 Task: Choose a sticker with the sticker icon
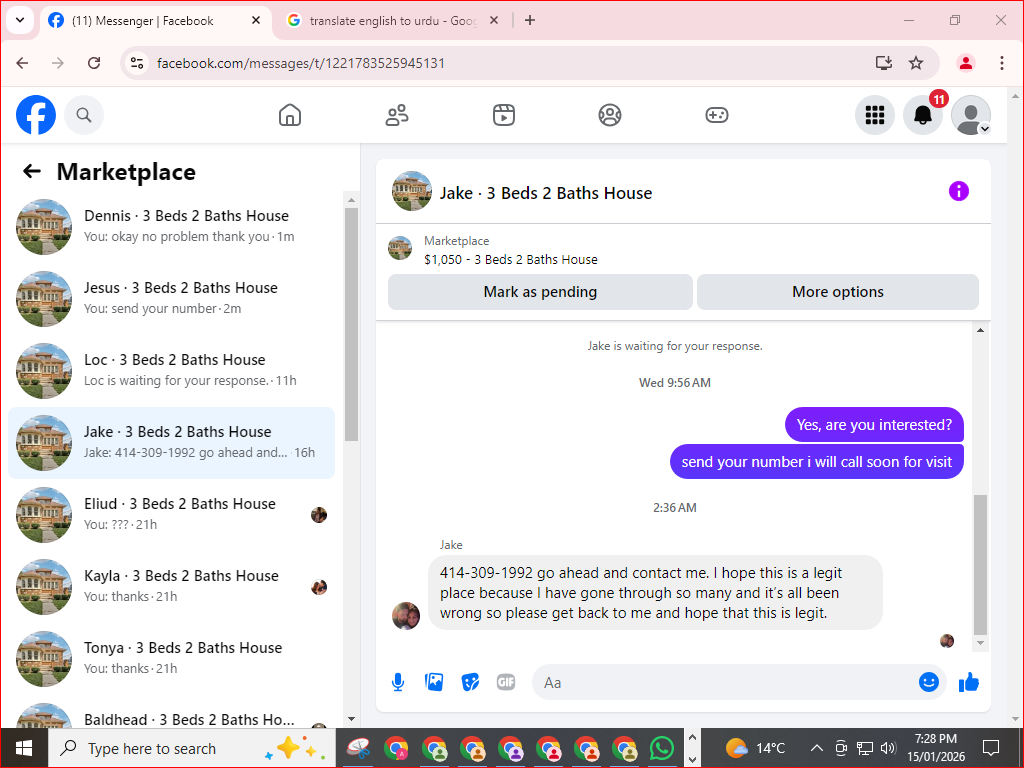tap(470, 682)
